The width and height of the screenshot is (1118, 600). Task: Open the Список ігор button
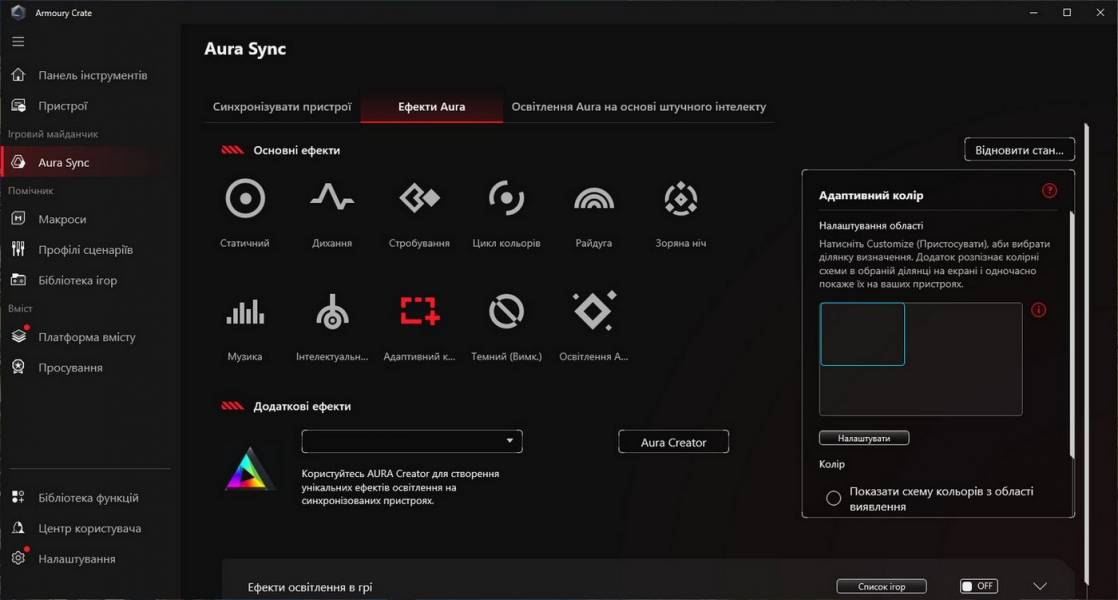pos(881,586)
